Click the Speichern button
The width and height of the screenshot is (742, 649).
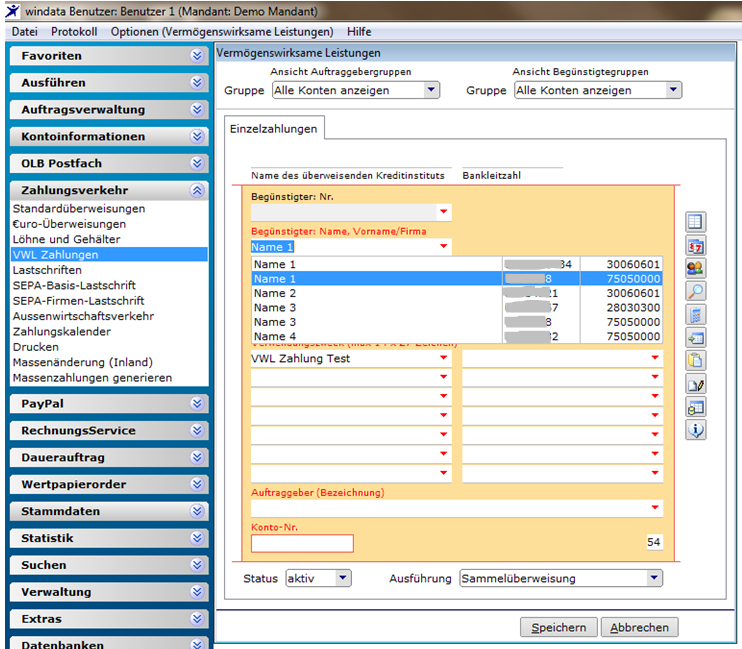558,627
